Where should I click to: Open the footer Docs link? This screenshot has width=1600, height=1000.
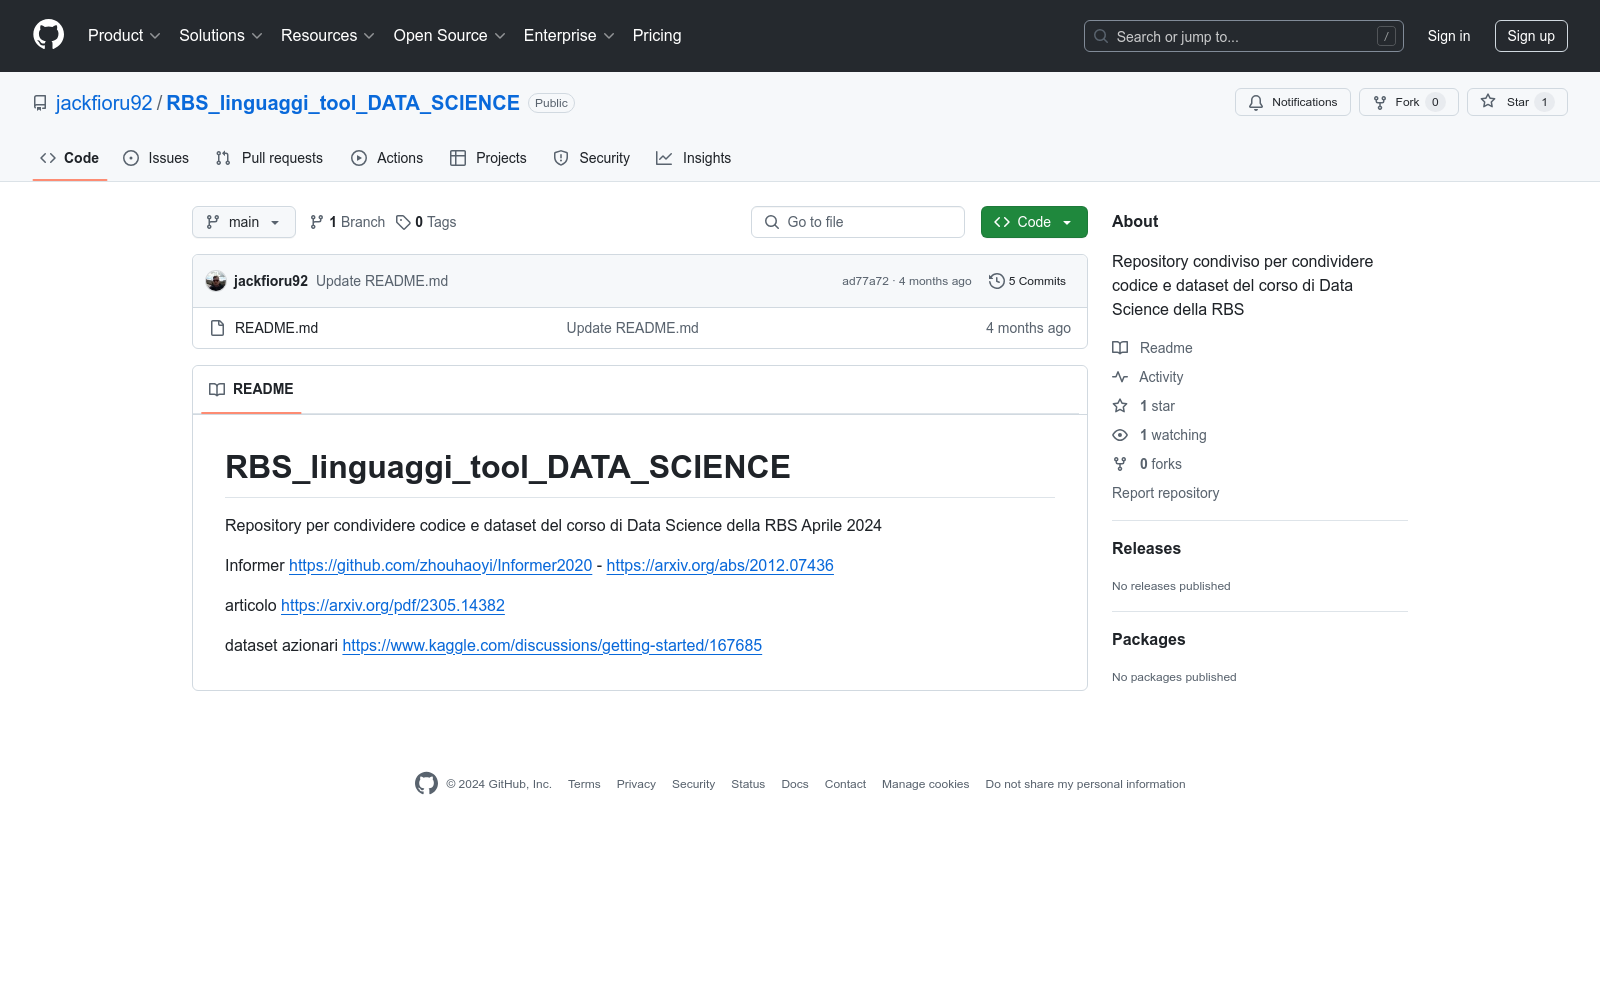(x=795, y=784)
